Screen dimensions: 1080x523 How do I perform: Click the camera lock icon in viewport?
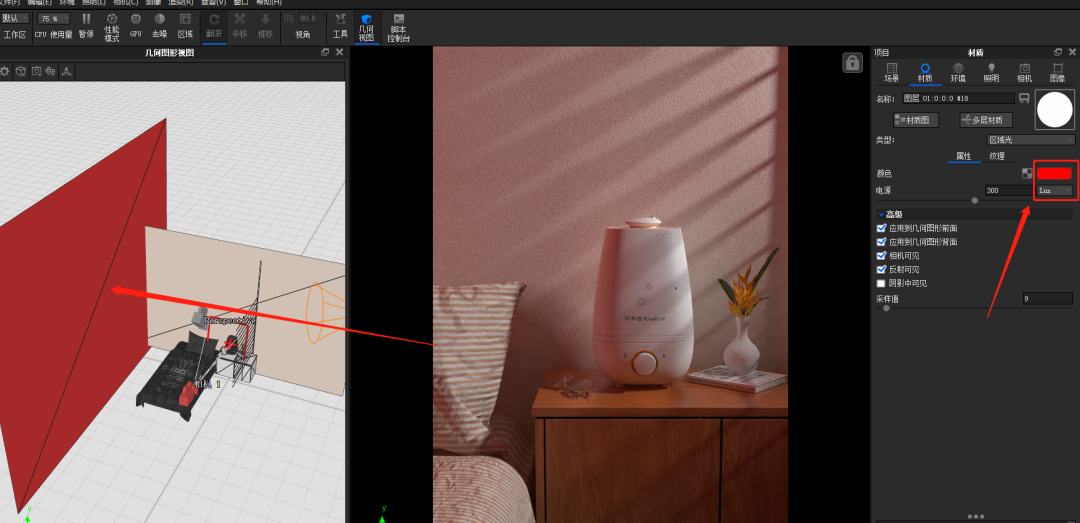[x=852, y=63]
